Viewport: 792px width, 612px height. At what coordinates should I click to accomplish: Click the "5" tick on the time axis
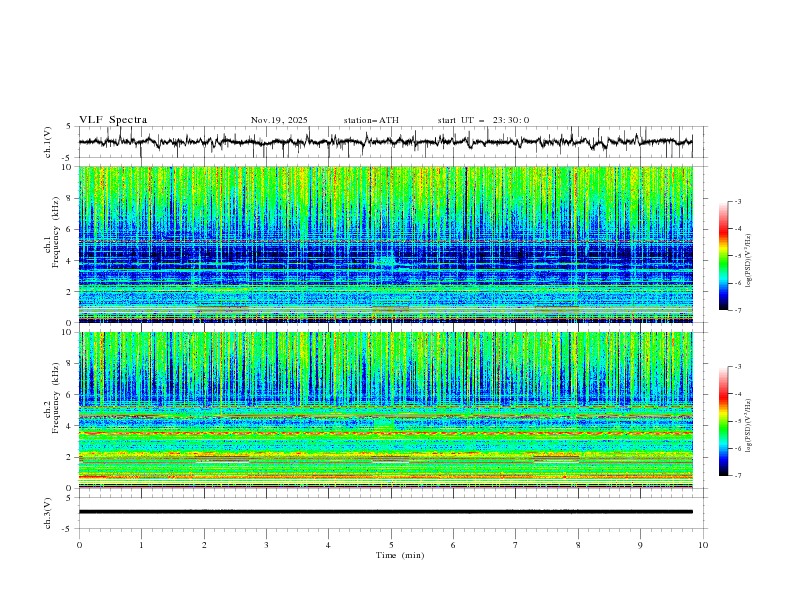(391, 545)
